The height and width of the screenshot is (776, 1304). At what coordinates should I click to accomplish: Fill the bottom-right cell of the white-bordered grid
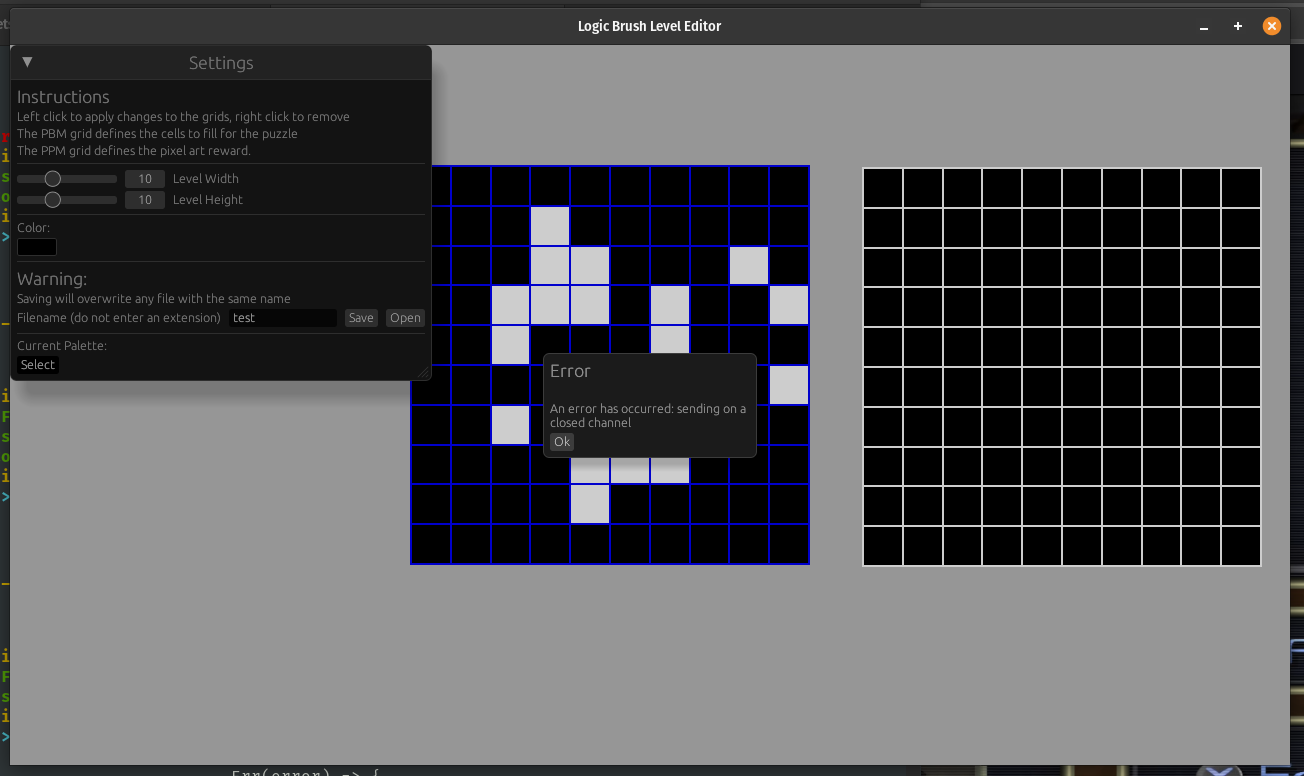(x=1241, y=546)
